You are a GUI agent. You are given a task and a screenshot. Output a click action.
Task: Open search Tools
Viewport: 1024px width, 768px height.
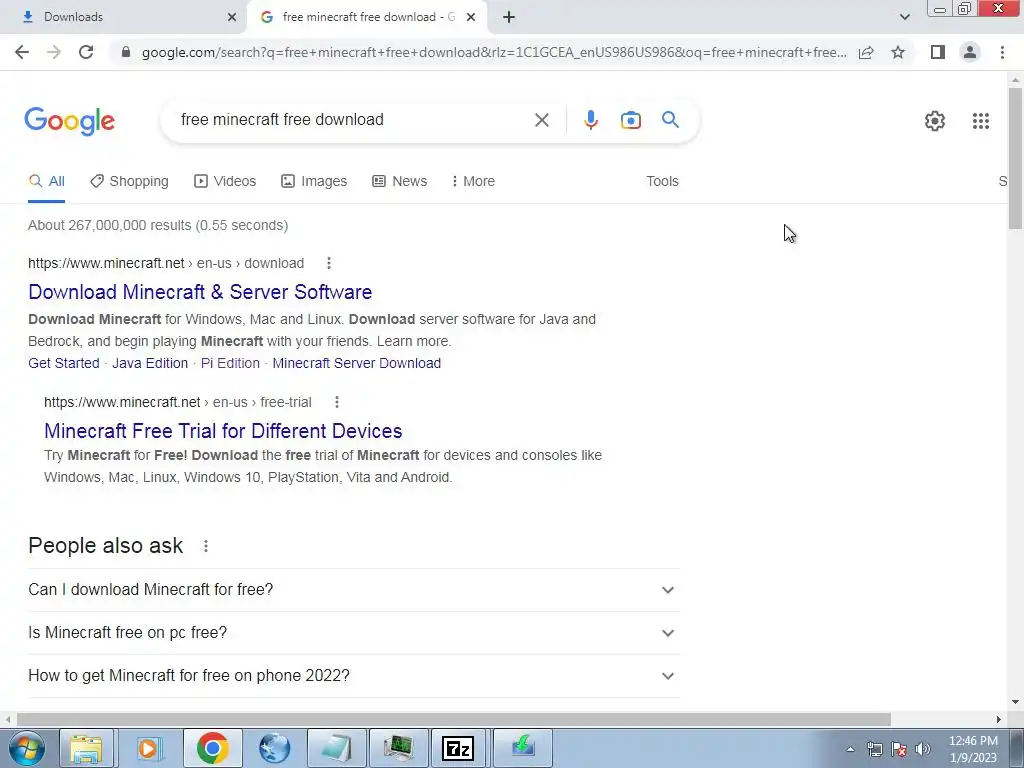point(662,182)
